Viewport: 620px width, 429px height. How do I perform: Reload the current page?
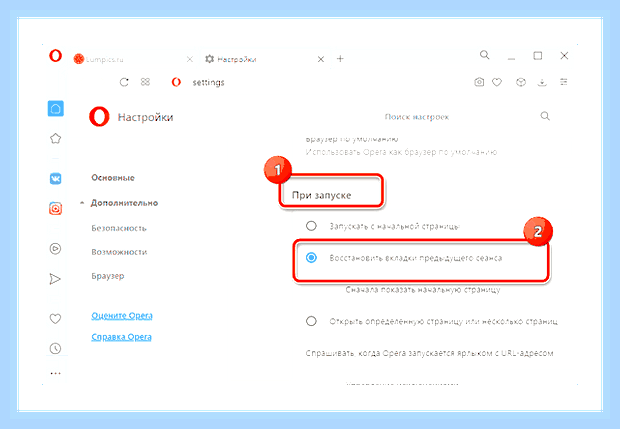124,82
